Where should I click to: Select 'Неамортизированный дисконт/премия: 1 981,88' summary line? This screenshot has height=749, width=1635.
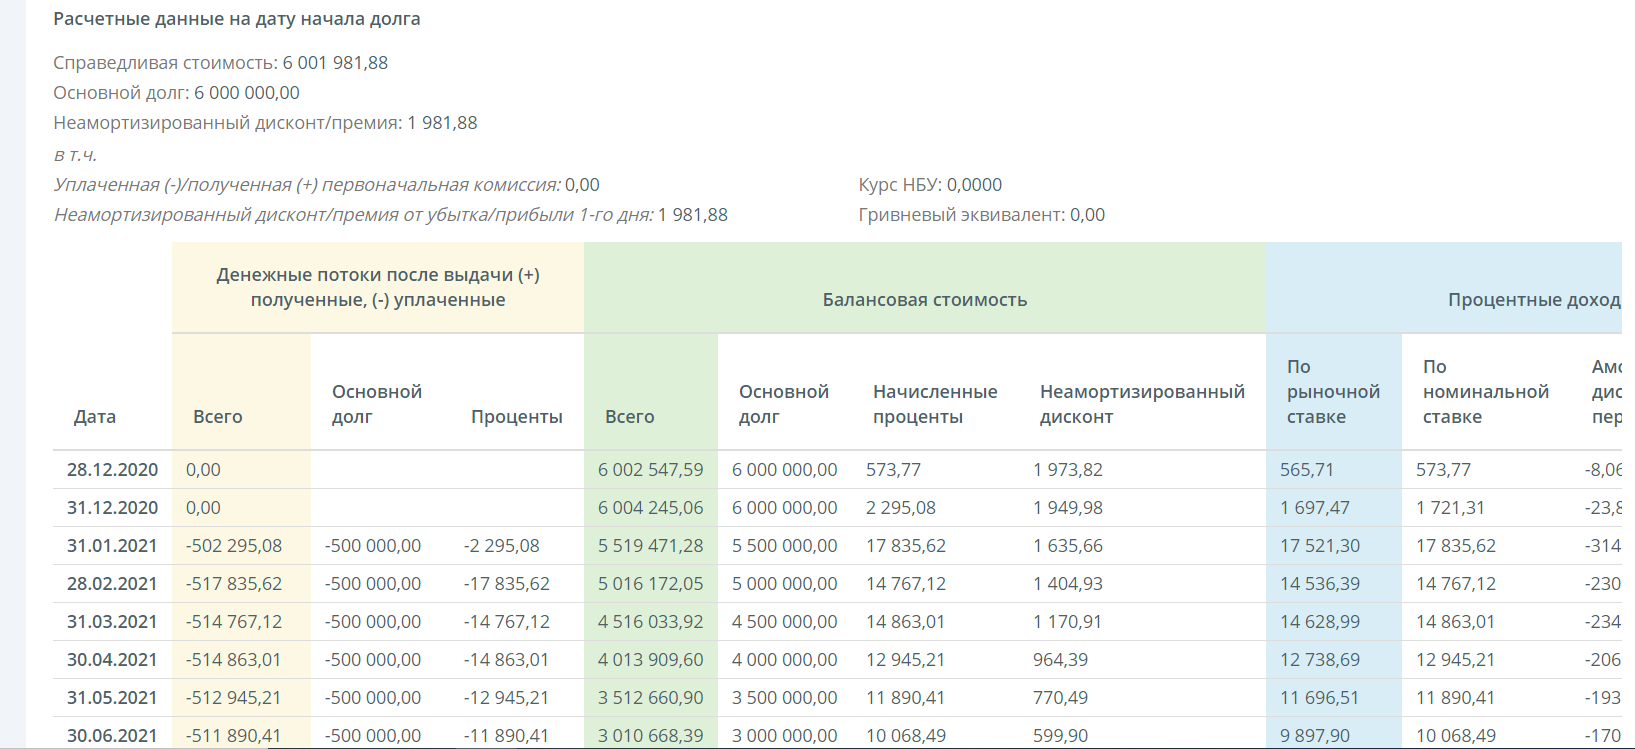(x=265, y=123)
